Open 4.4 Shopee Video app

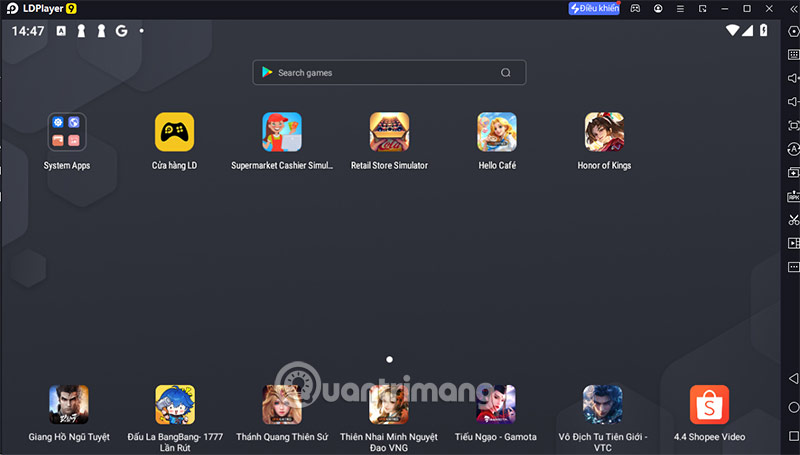[709, 405]
